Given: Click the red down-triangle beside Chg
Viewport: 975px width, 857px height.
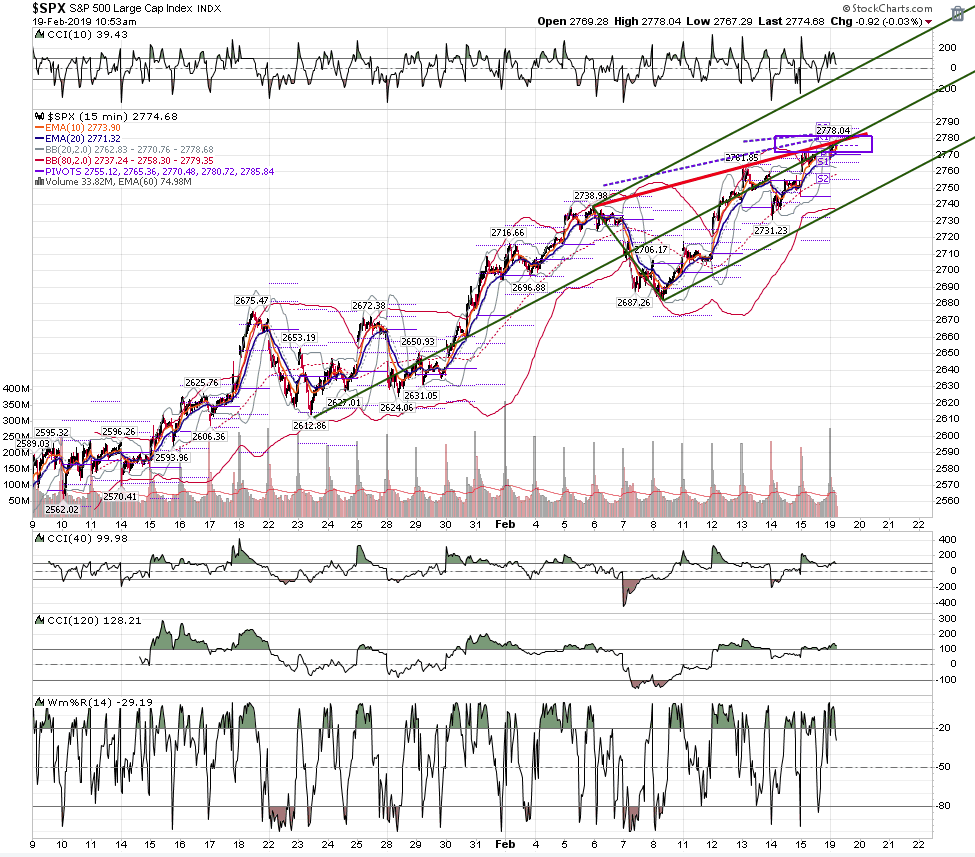Looking at the screenshot, I should [x=928, y=22].
